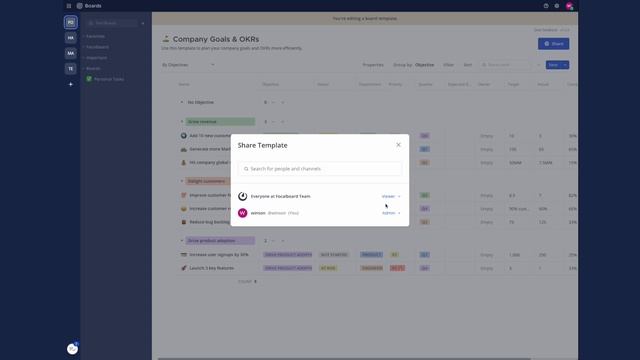The width and height of the screenshot is (640, 360).
Task: Select the TE team in sidebar
Action: point(71,69)
